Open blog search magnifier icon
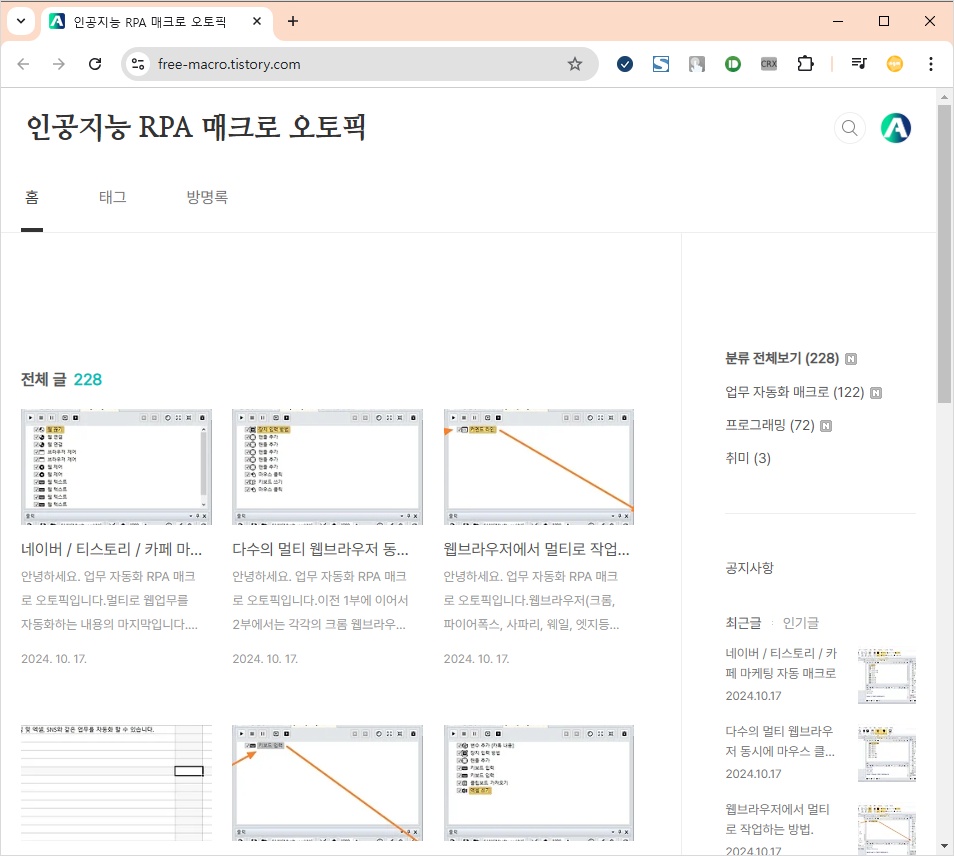Viewport: 954px width, 856px height. [x=849, y=128]
